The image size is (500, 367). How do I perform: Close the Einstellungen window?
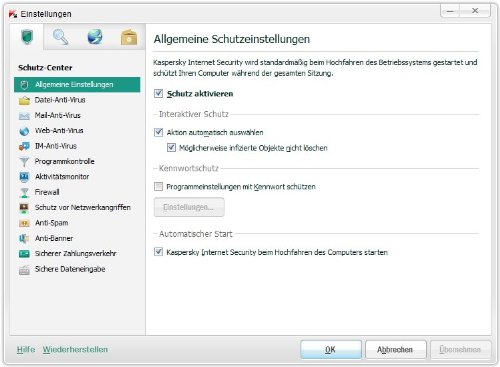click(475, 11)
